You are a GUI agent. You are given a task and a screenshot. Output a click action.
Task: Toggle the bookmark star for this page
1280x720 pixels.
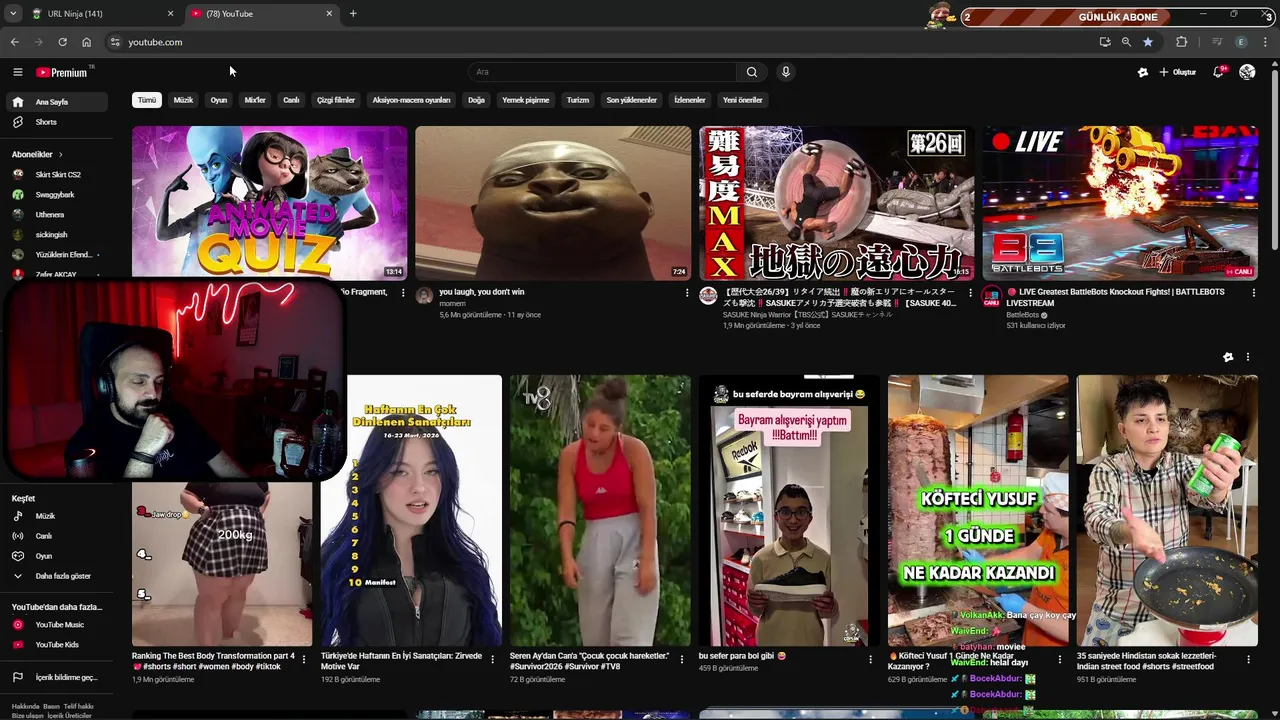[1148, 42]
